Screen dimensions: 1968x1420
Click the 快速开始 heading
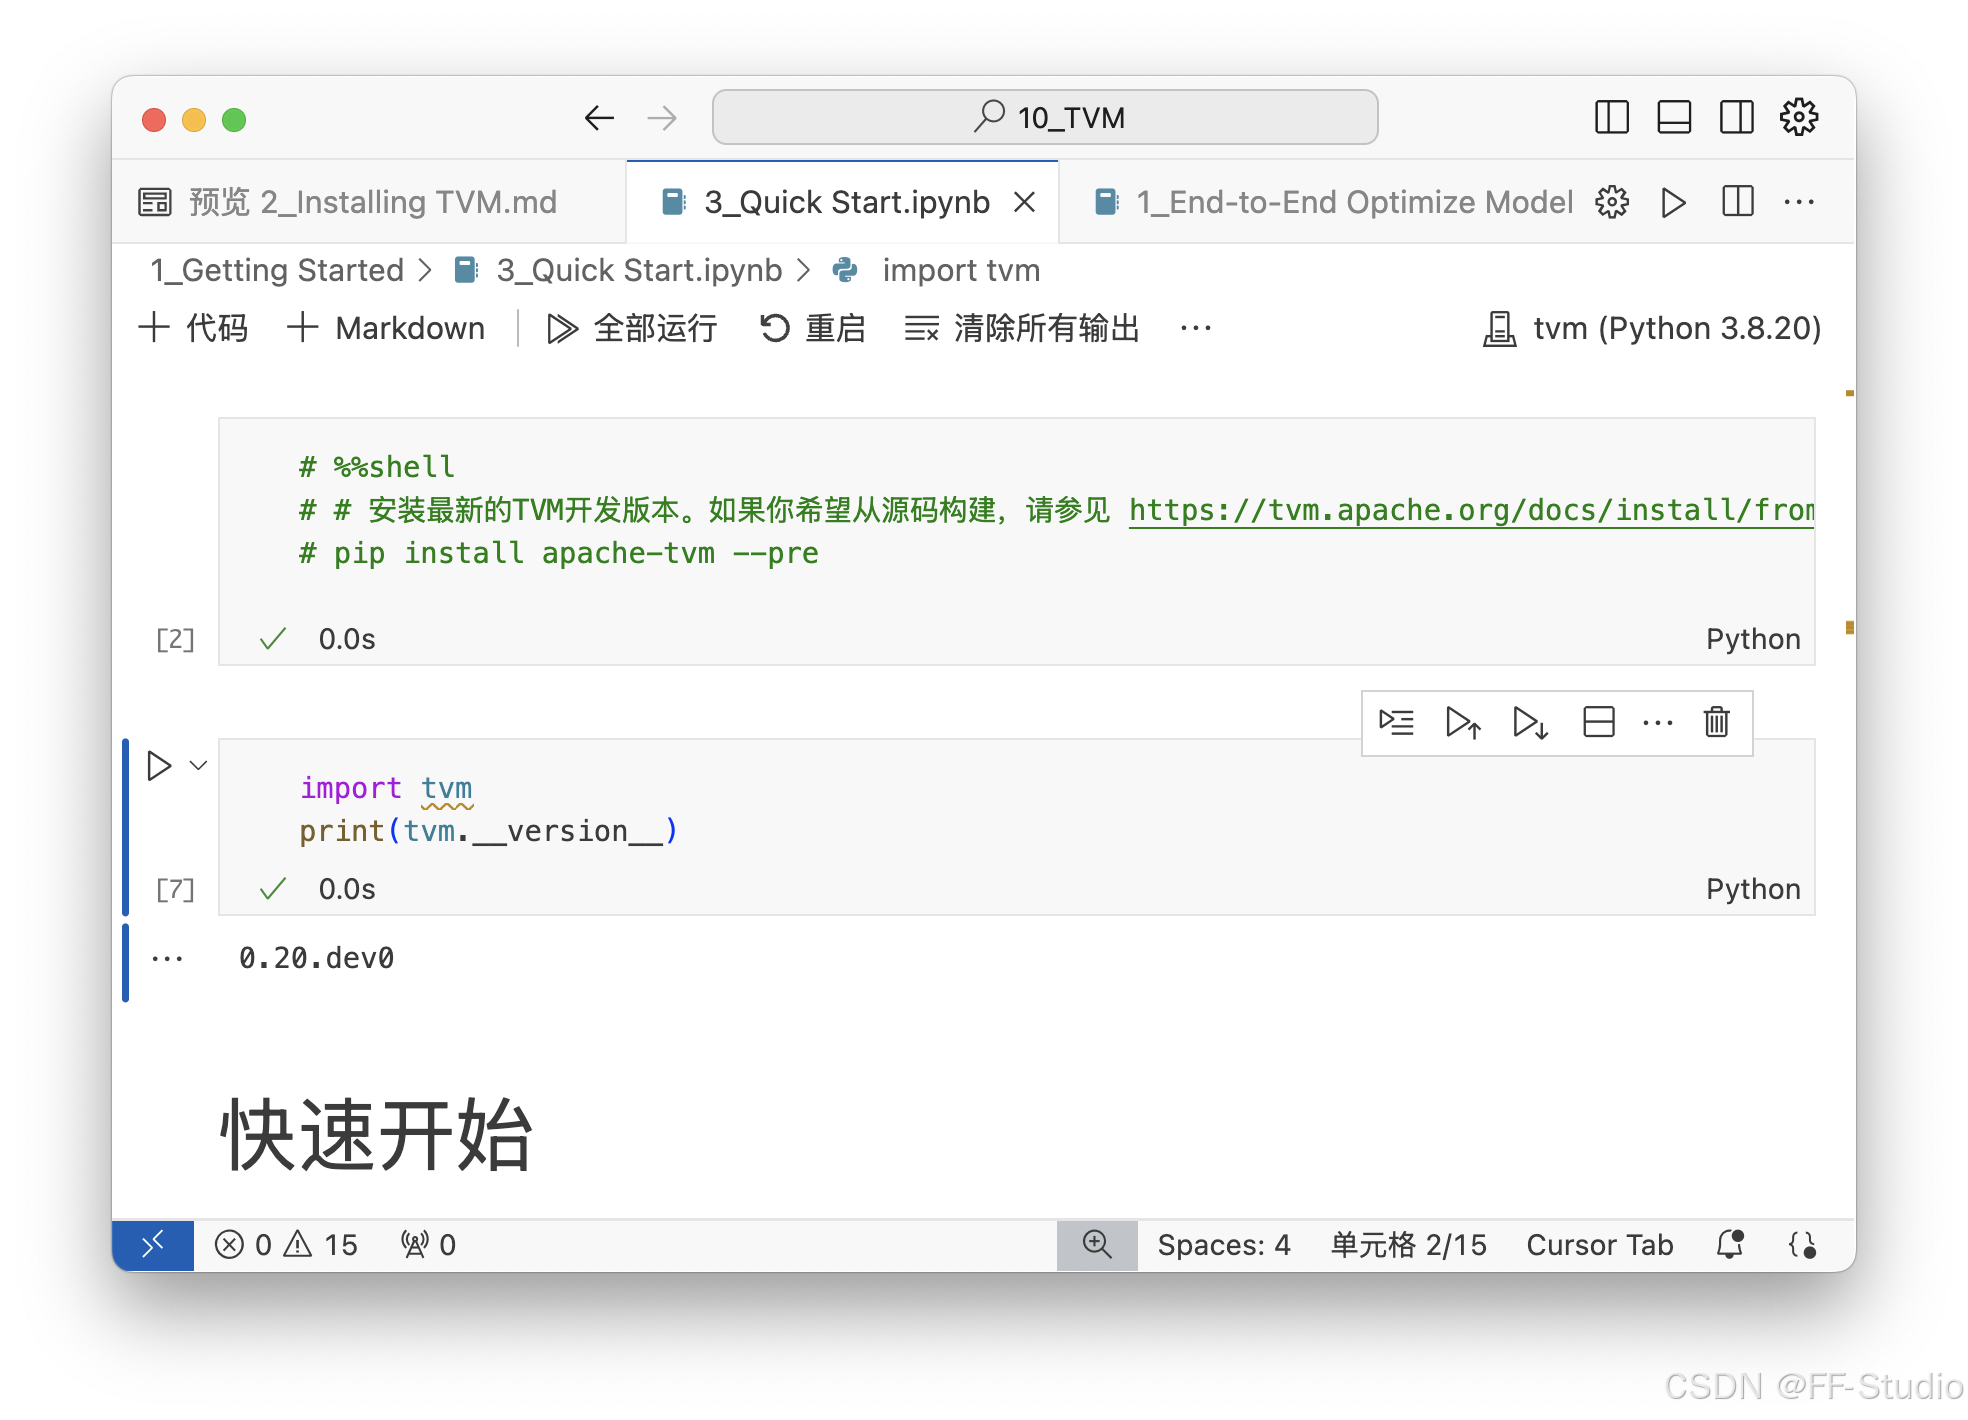pos(376,1134)
